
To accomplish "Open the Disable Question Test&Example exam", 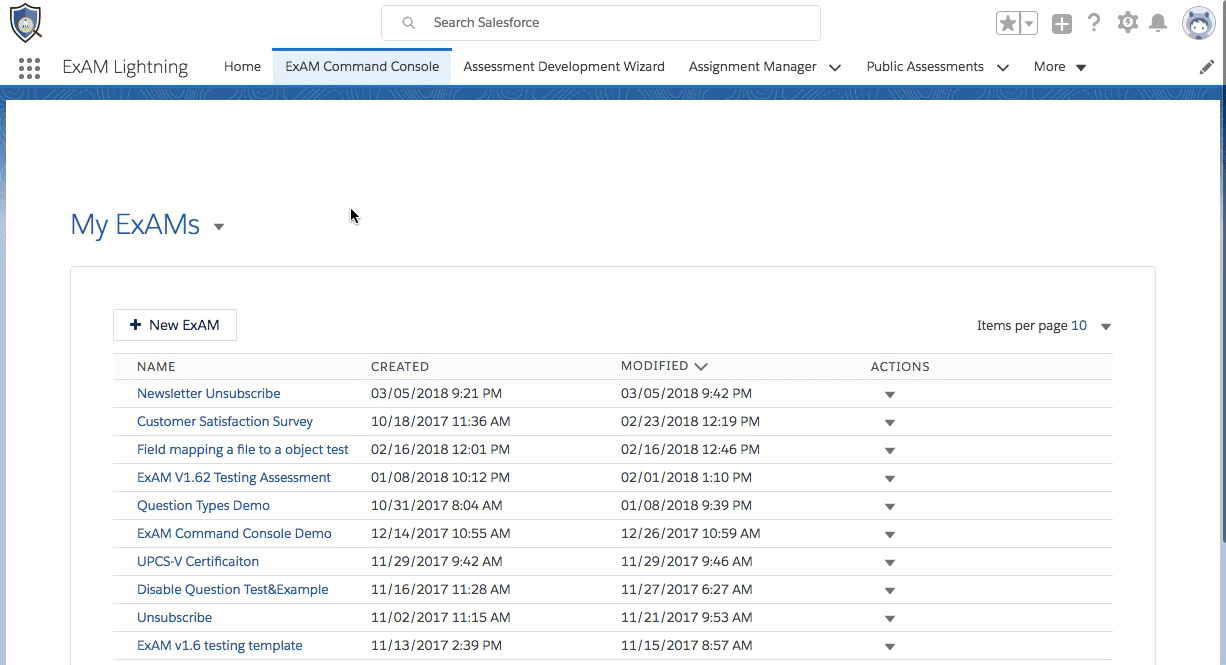I will tap(233, 589).
